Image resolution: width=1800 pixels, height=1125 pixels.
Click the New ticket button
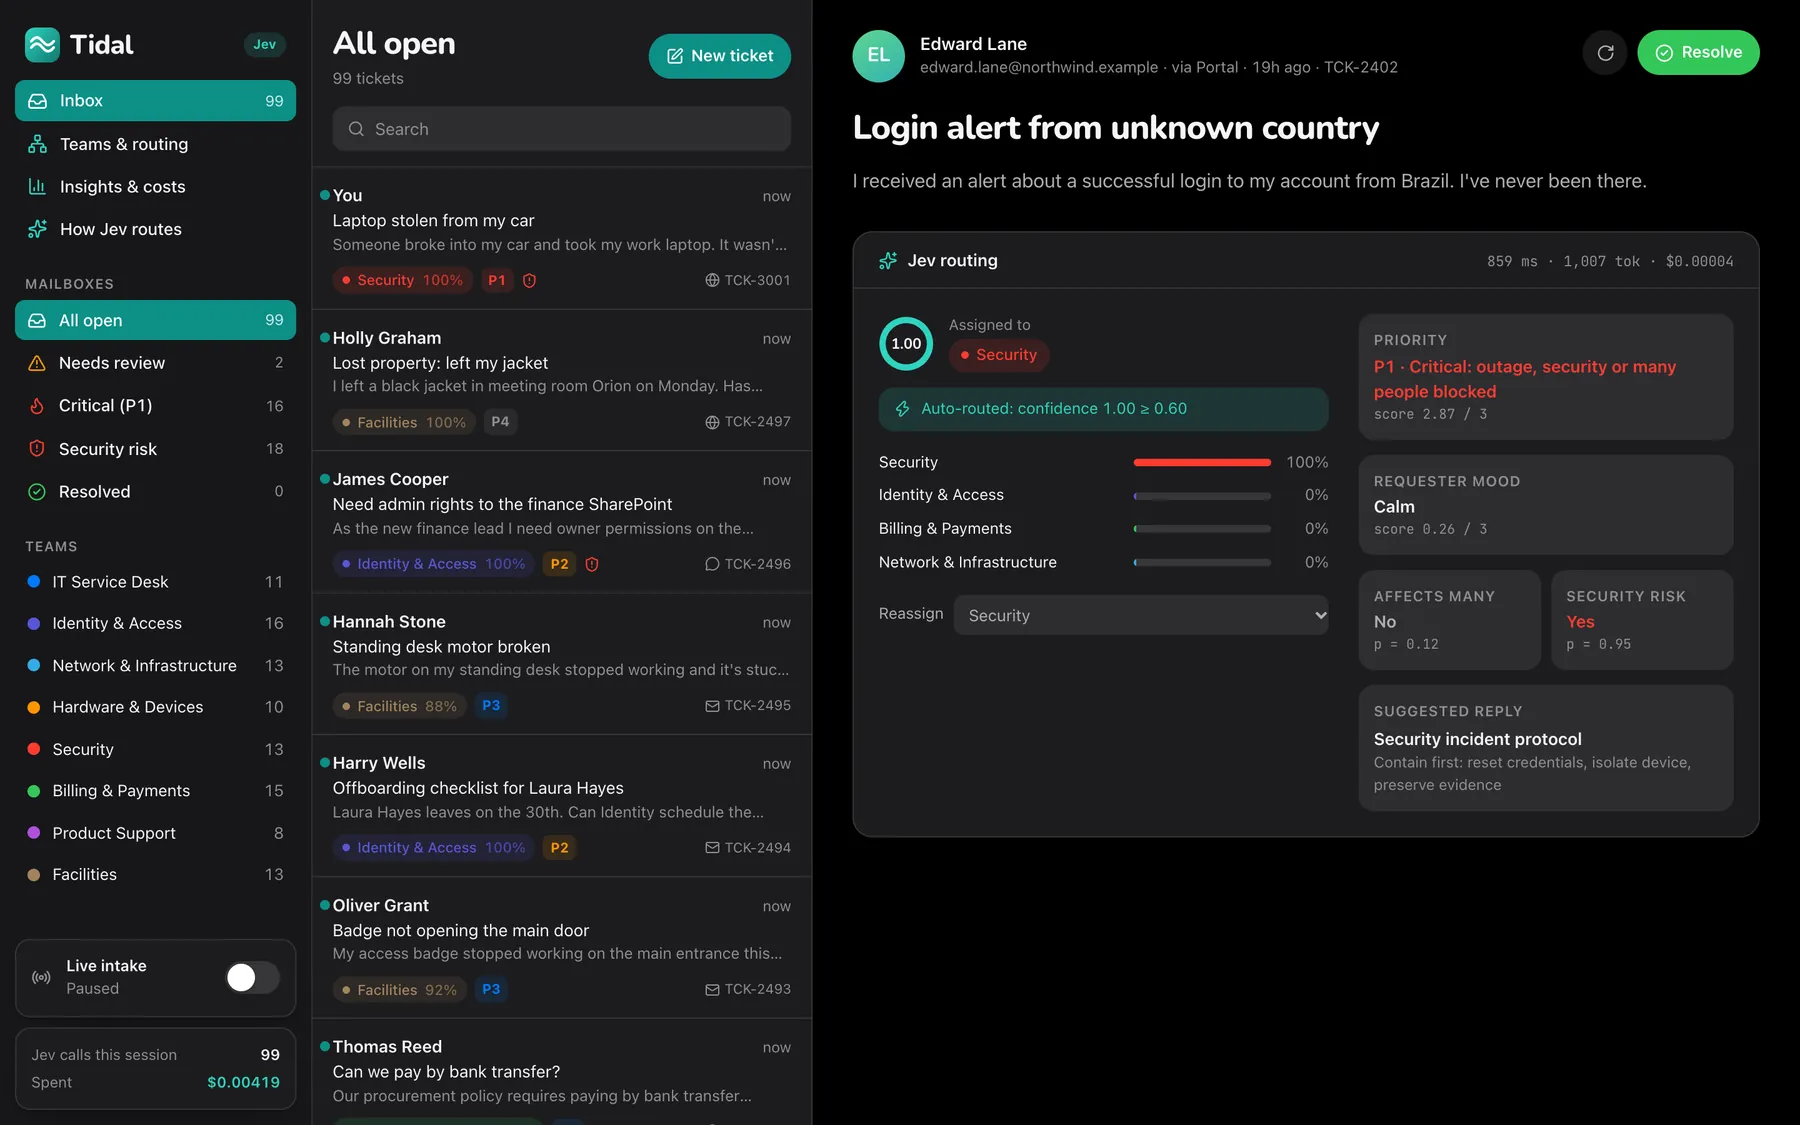click(x=720, y=56)
